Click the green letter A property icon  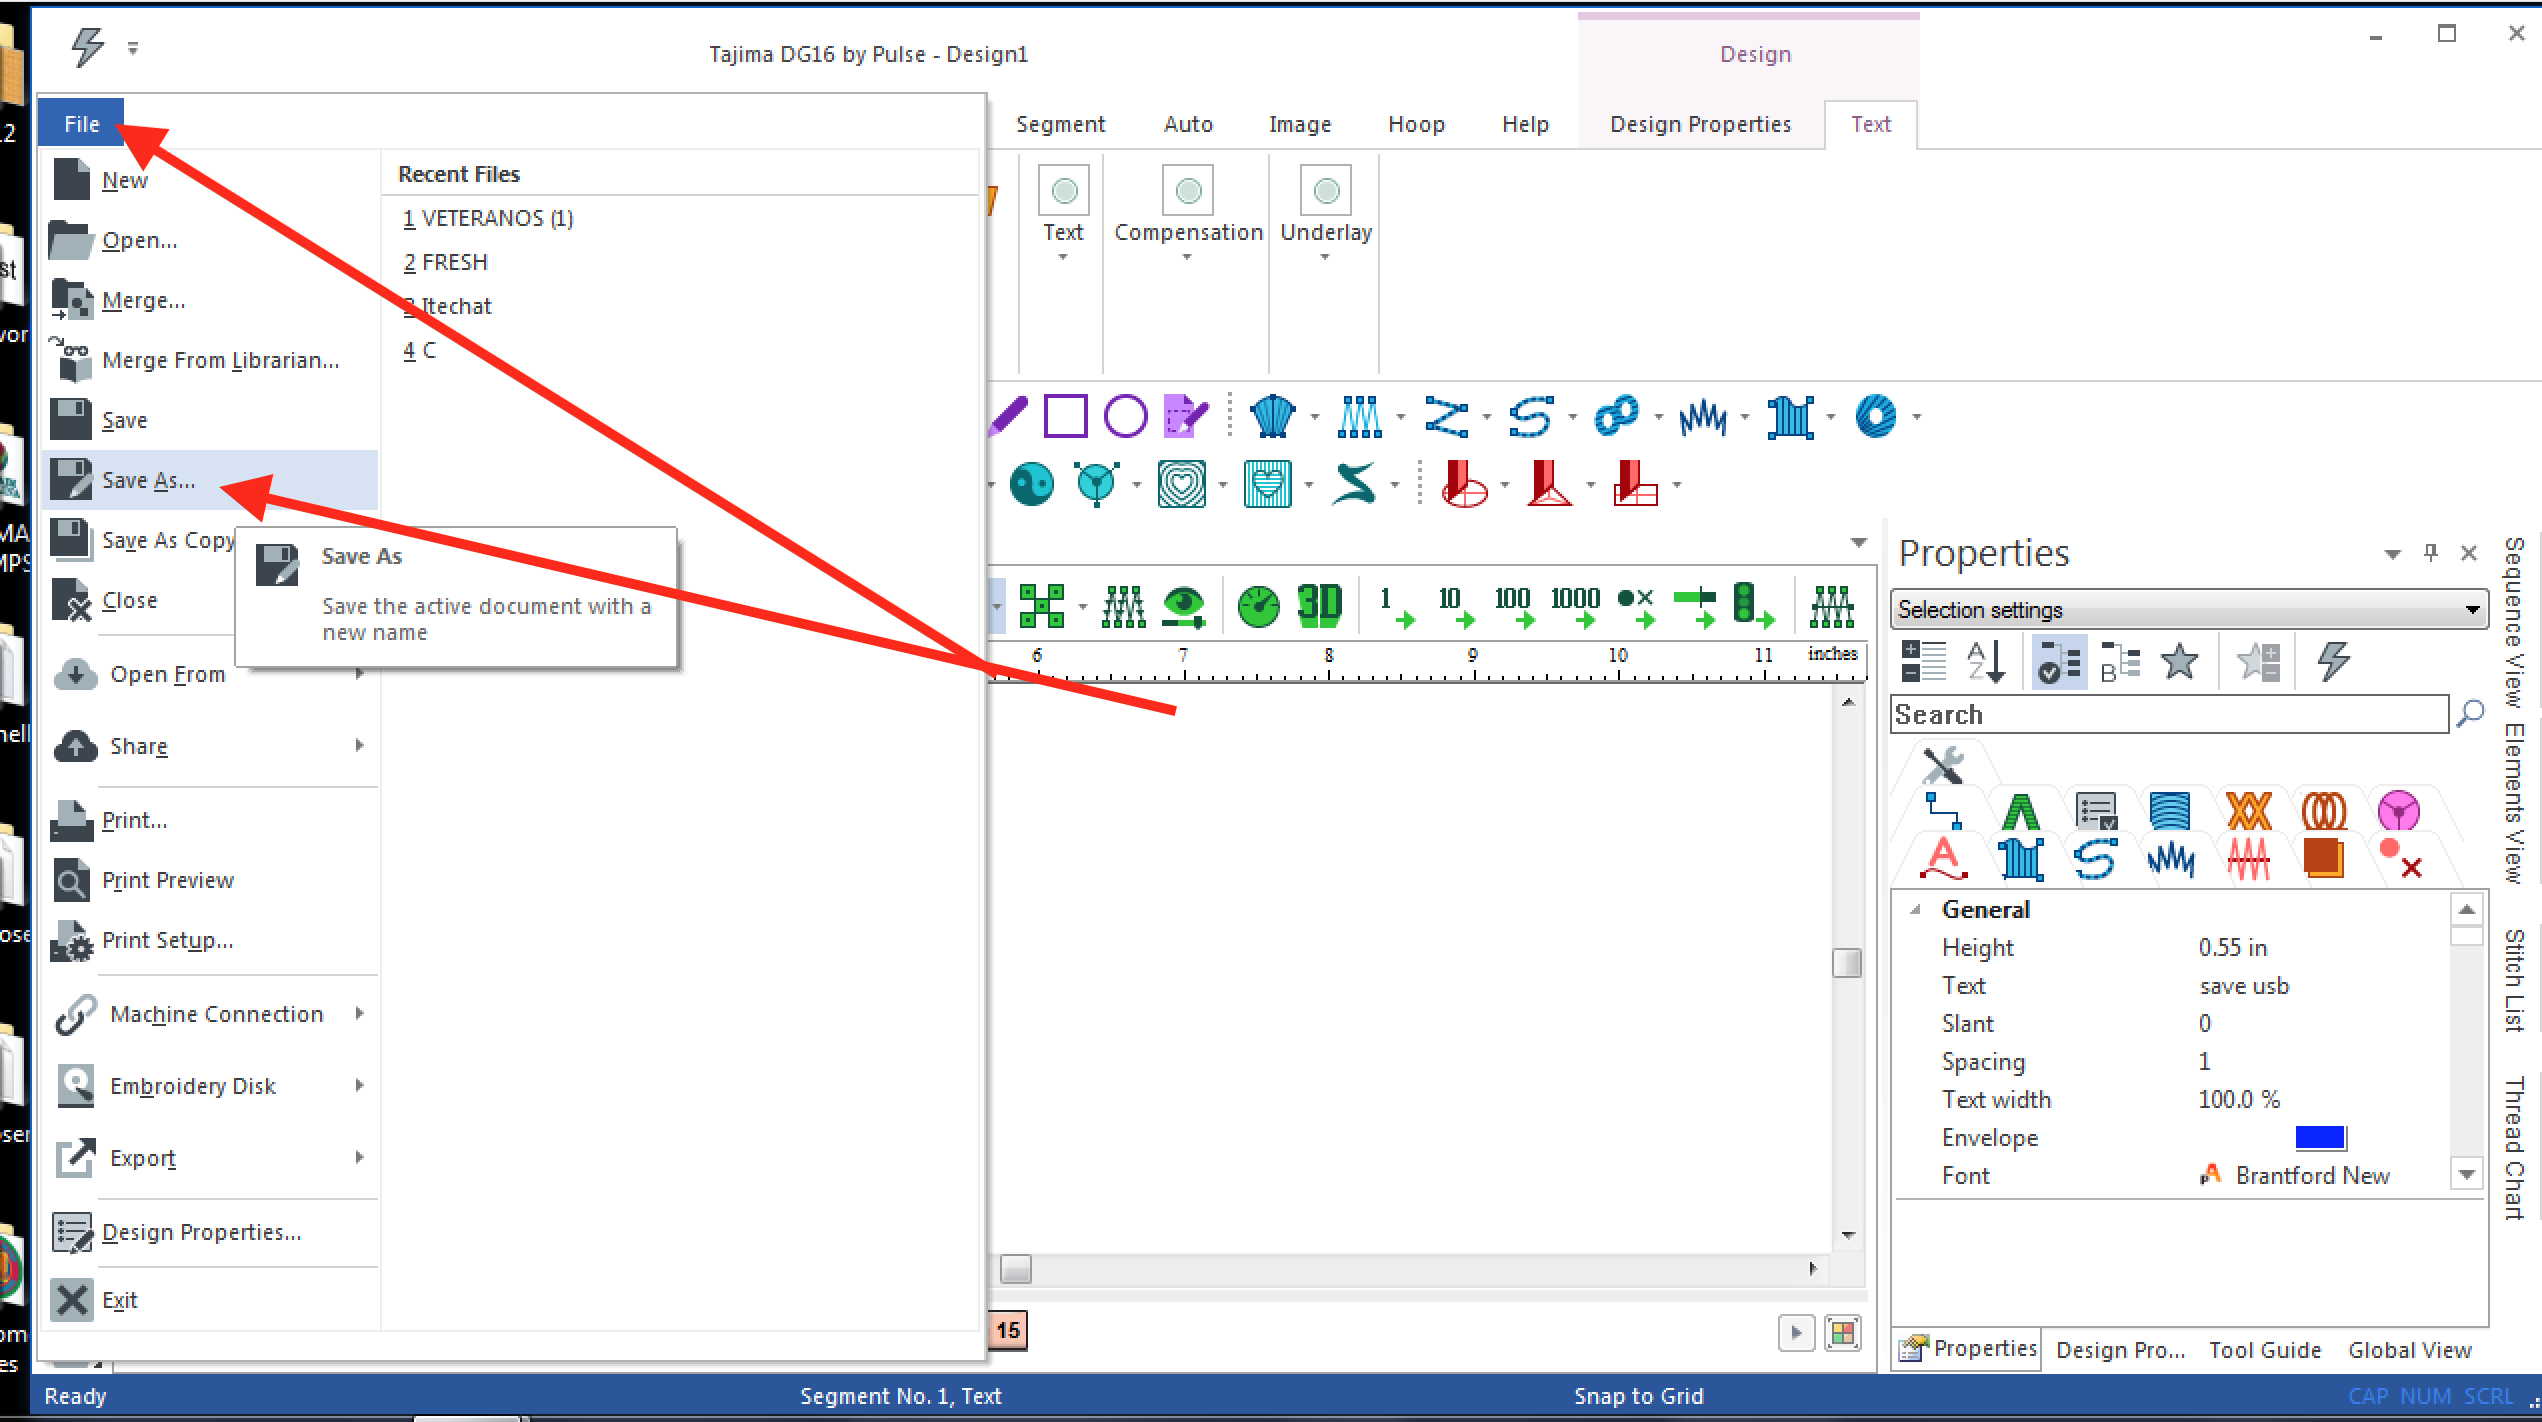point(2020,811)
